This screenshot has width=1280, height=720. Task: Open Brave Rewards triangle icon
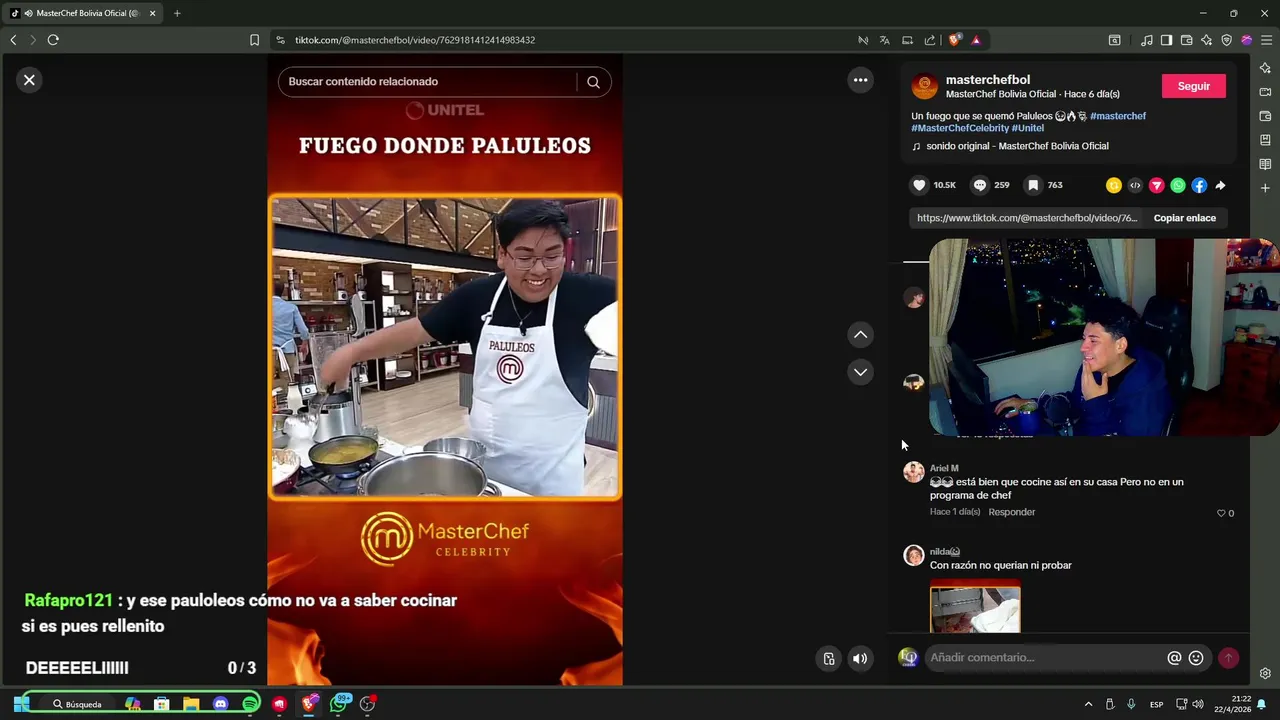pyautogui.click(x=975, y=40)
